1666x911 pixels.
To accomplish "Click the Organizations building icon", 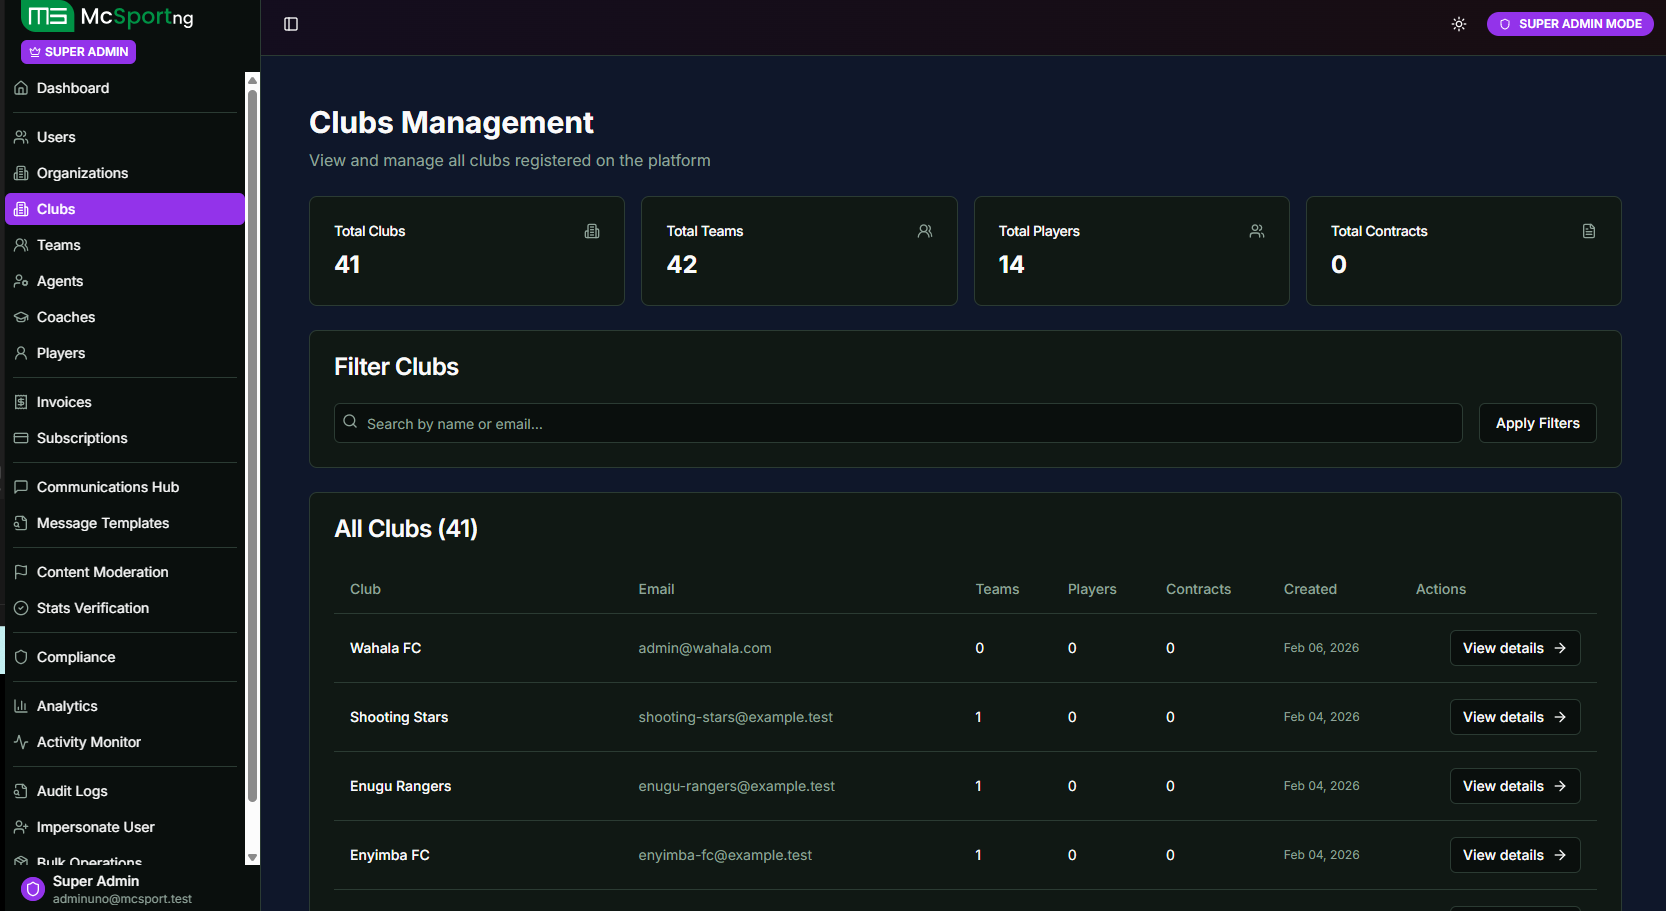I will [x=21, y=173].
